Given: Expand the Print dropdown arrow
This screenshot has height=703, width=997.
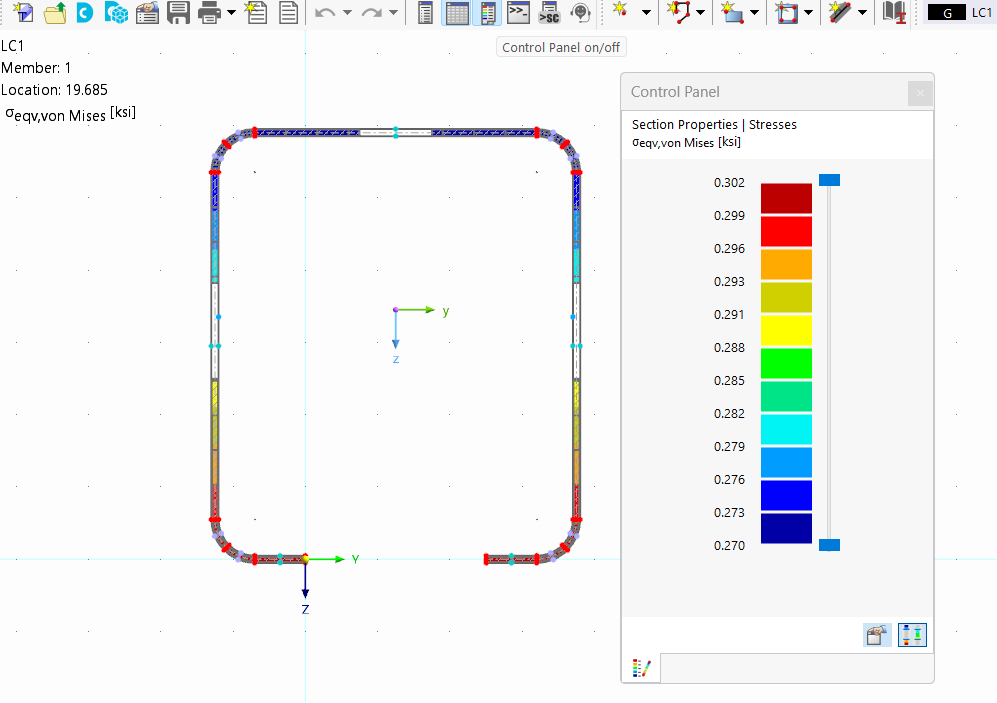Looking at the screenshot, I should click(x=232, y=13).
